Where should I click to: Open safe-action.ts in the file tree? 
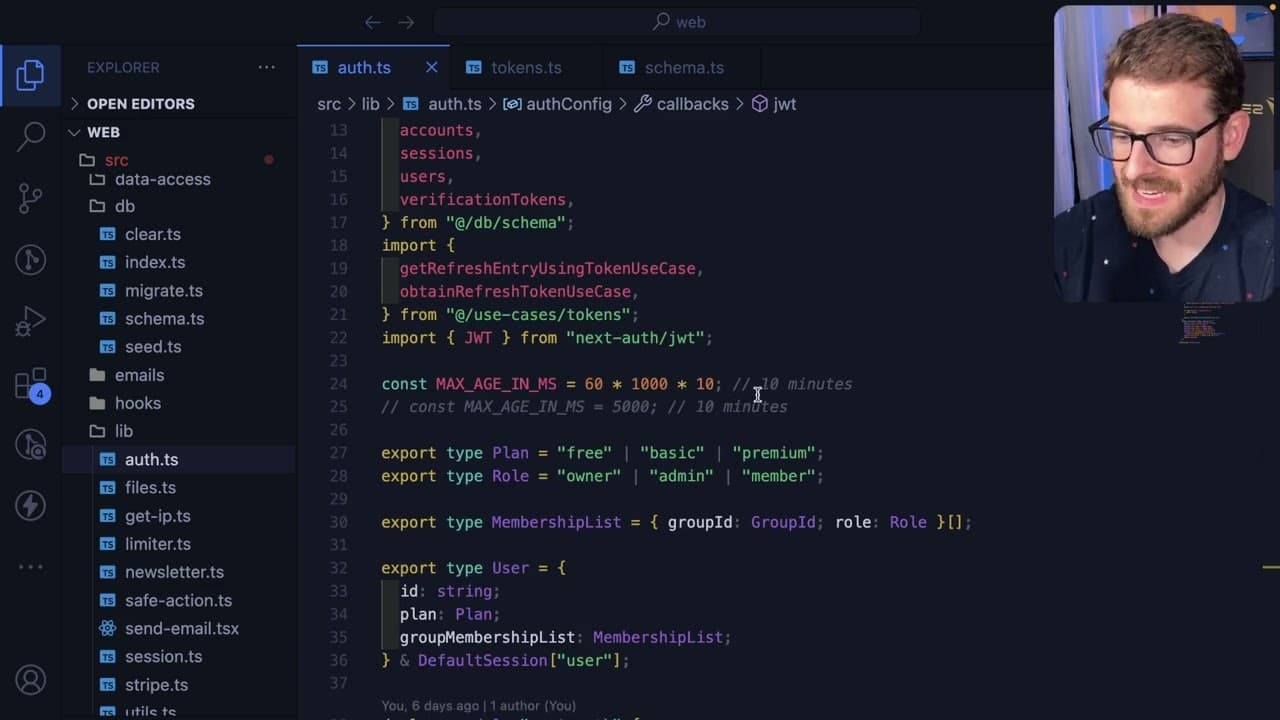click(x=178, y=600)
